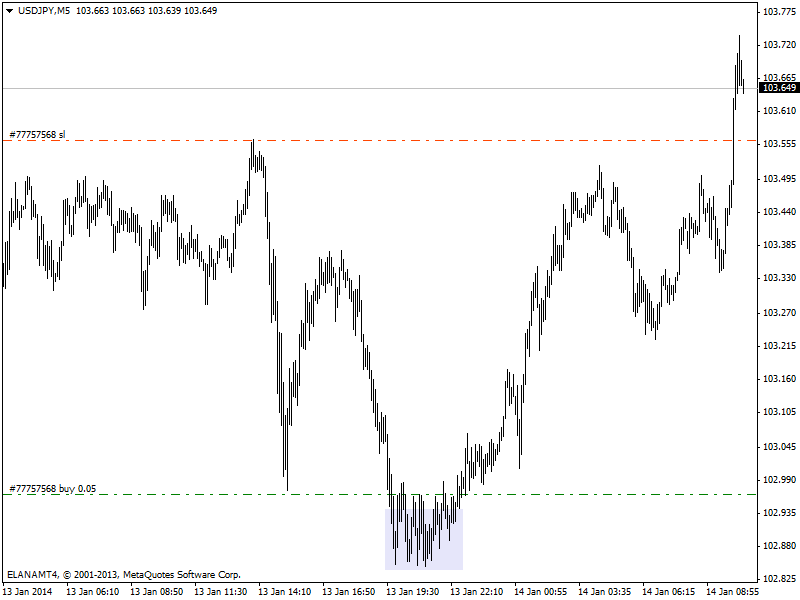Click the 13 Jan 14:10 time label

pos(285,592)
